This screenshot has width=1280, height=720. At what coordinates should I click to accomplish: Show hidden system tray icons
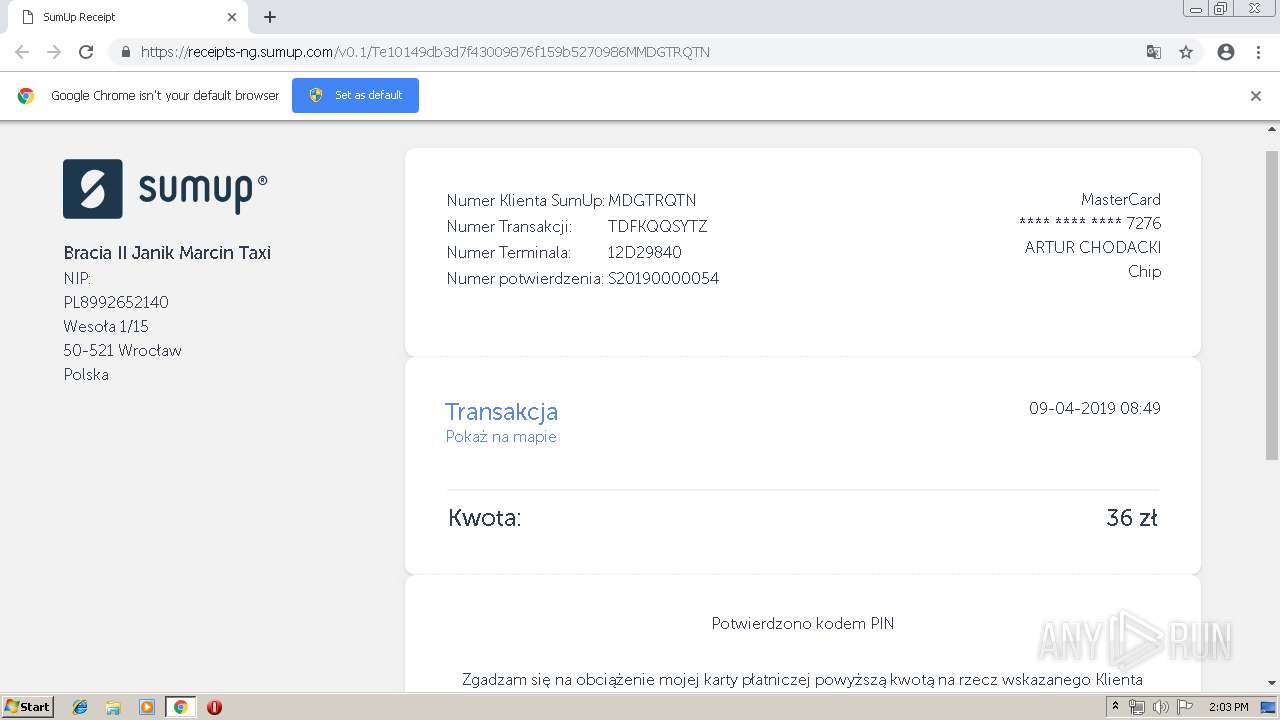point(1115,707)
